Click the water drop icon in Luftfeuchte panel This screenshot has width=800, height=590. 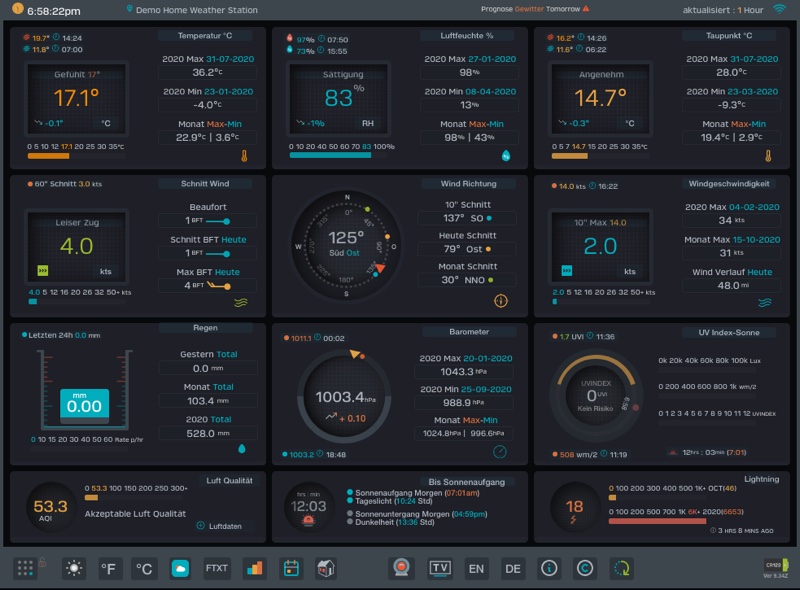pos(506,156)
